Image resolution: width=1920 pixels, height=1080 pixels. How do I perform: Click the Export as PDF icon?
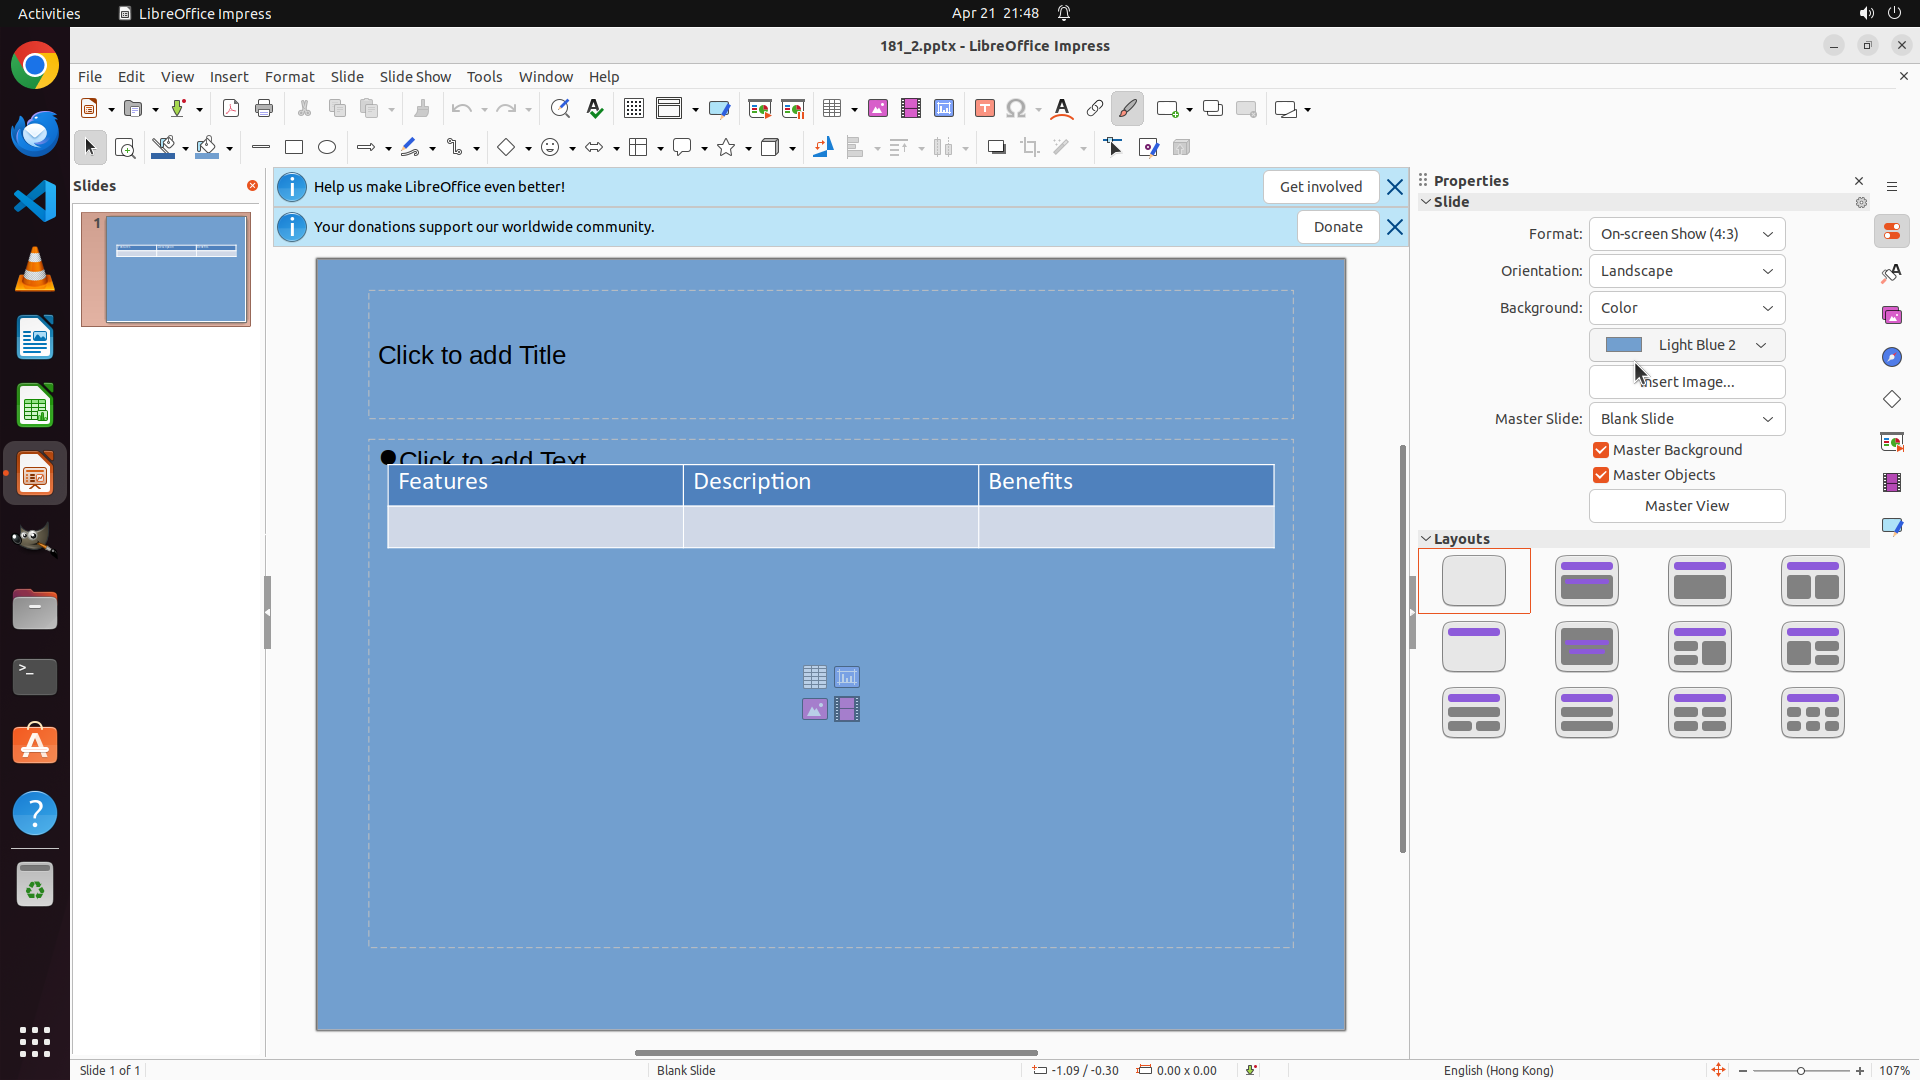pyautogui.click(x=231, y=109)
